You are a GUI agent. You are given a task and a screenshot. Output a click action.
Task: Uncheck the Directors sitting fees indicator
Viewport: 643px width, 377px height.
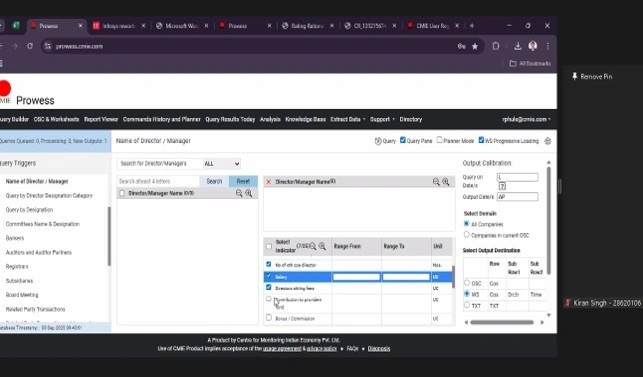point(269,288)
